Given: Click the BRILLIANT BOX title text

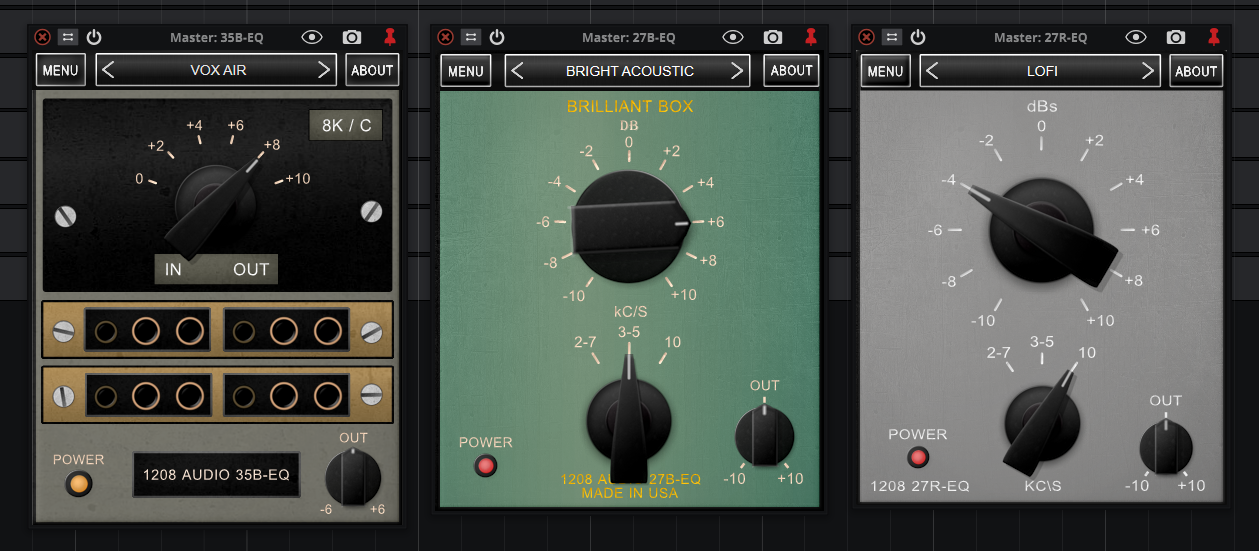Looking at the screenshot, I should 630,106.
